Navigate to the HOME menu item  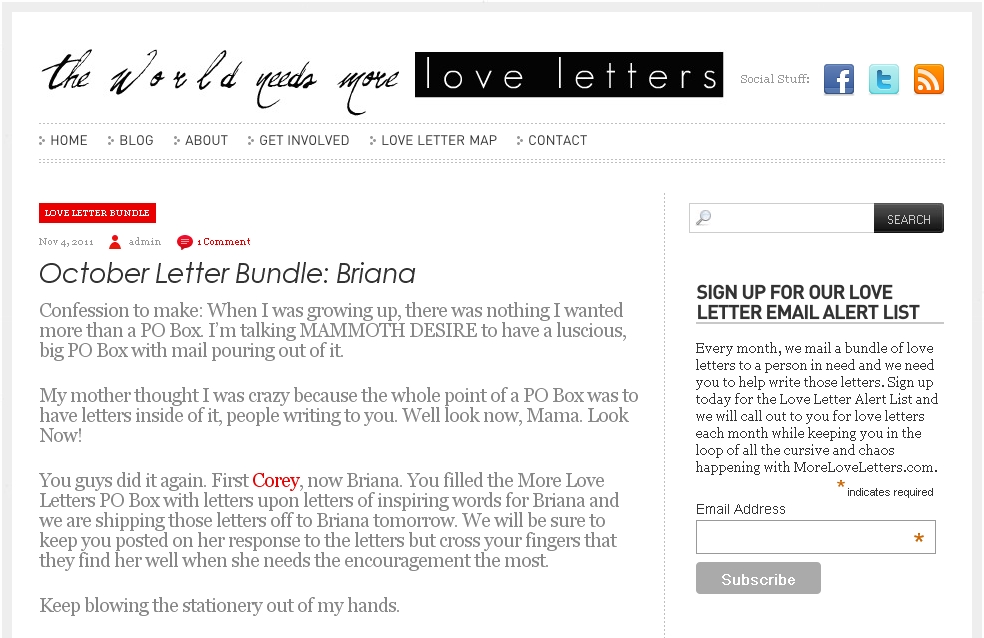click(x=69, y=140)
